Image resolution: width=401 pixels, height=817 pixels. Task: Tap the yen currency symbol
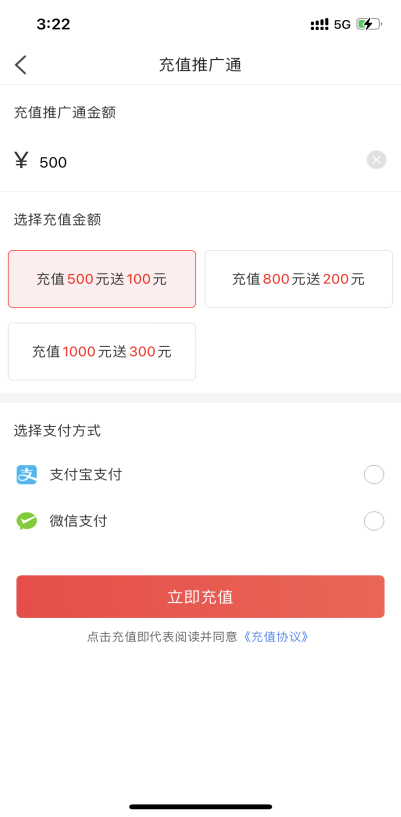point(21,161)
